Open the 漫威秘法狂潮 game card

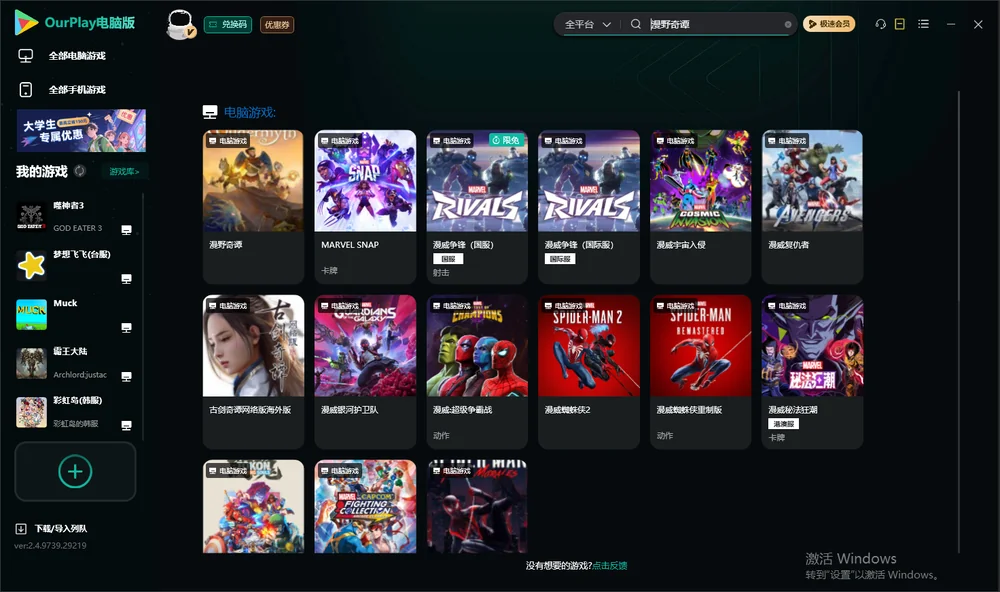[812, 372]
